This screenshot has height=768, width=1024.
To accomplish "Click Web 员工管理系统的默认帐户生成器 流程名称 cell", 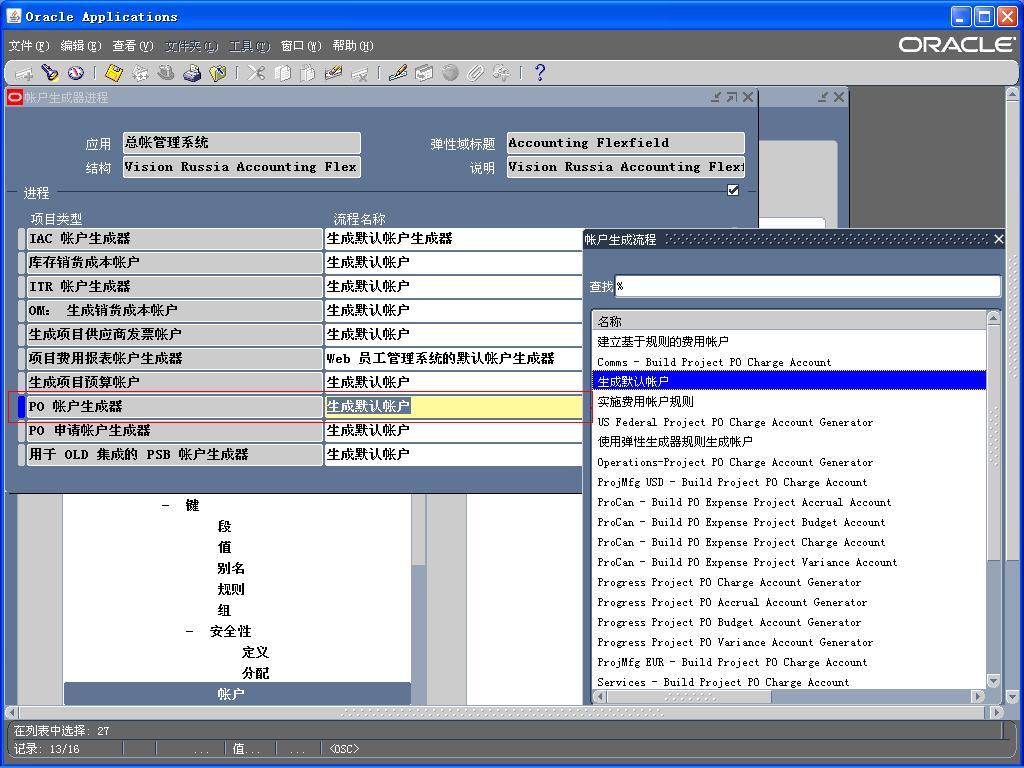I will (453, 359).
